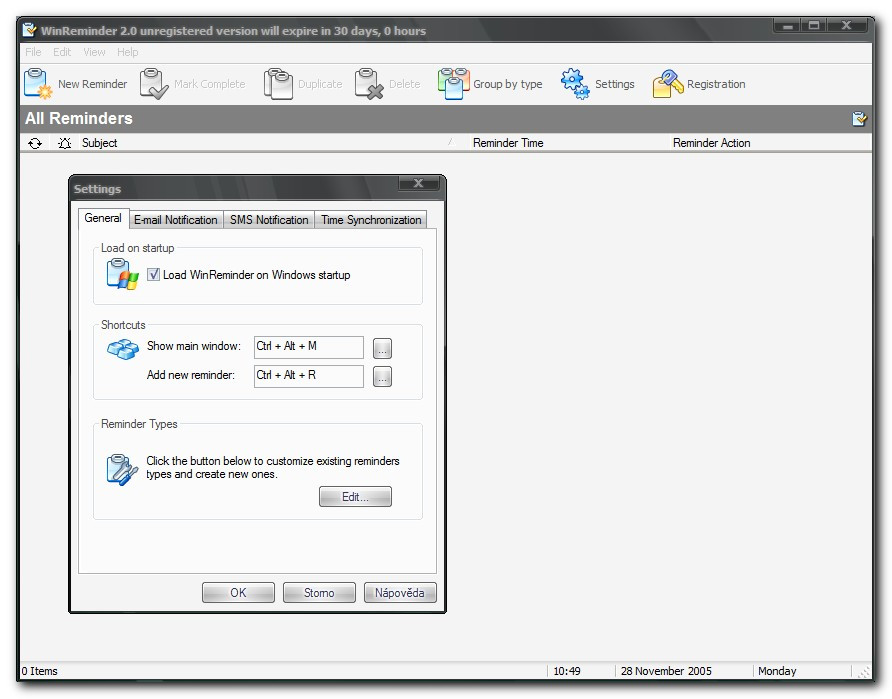This screenshot has width=892, height=699.
Task: Click the New Reminder toolbar icon
Action: [x=38, y=84]
